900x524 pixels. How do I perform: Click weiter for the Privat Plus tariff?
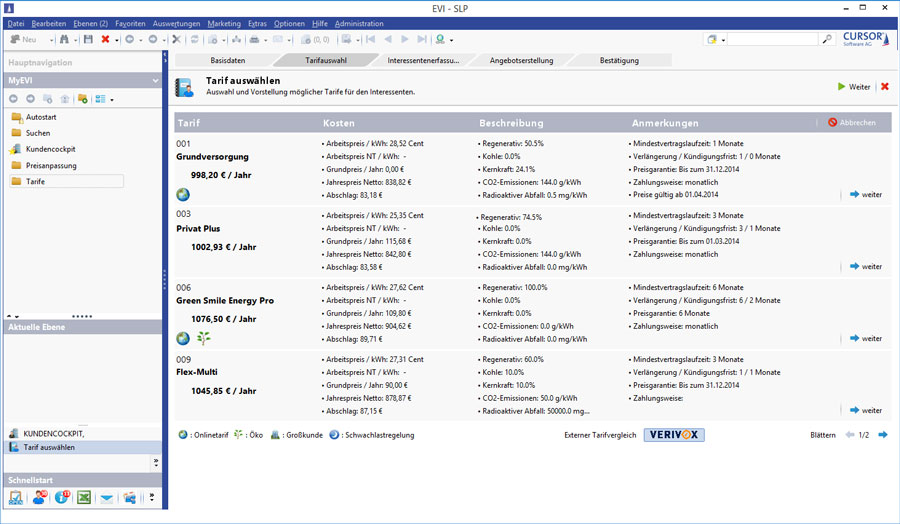865,266
